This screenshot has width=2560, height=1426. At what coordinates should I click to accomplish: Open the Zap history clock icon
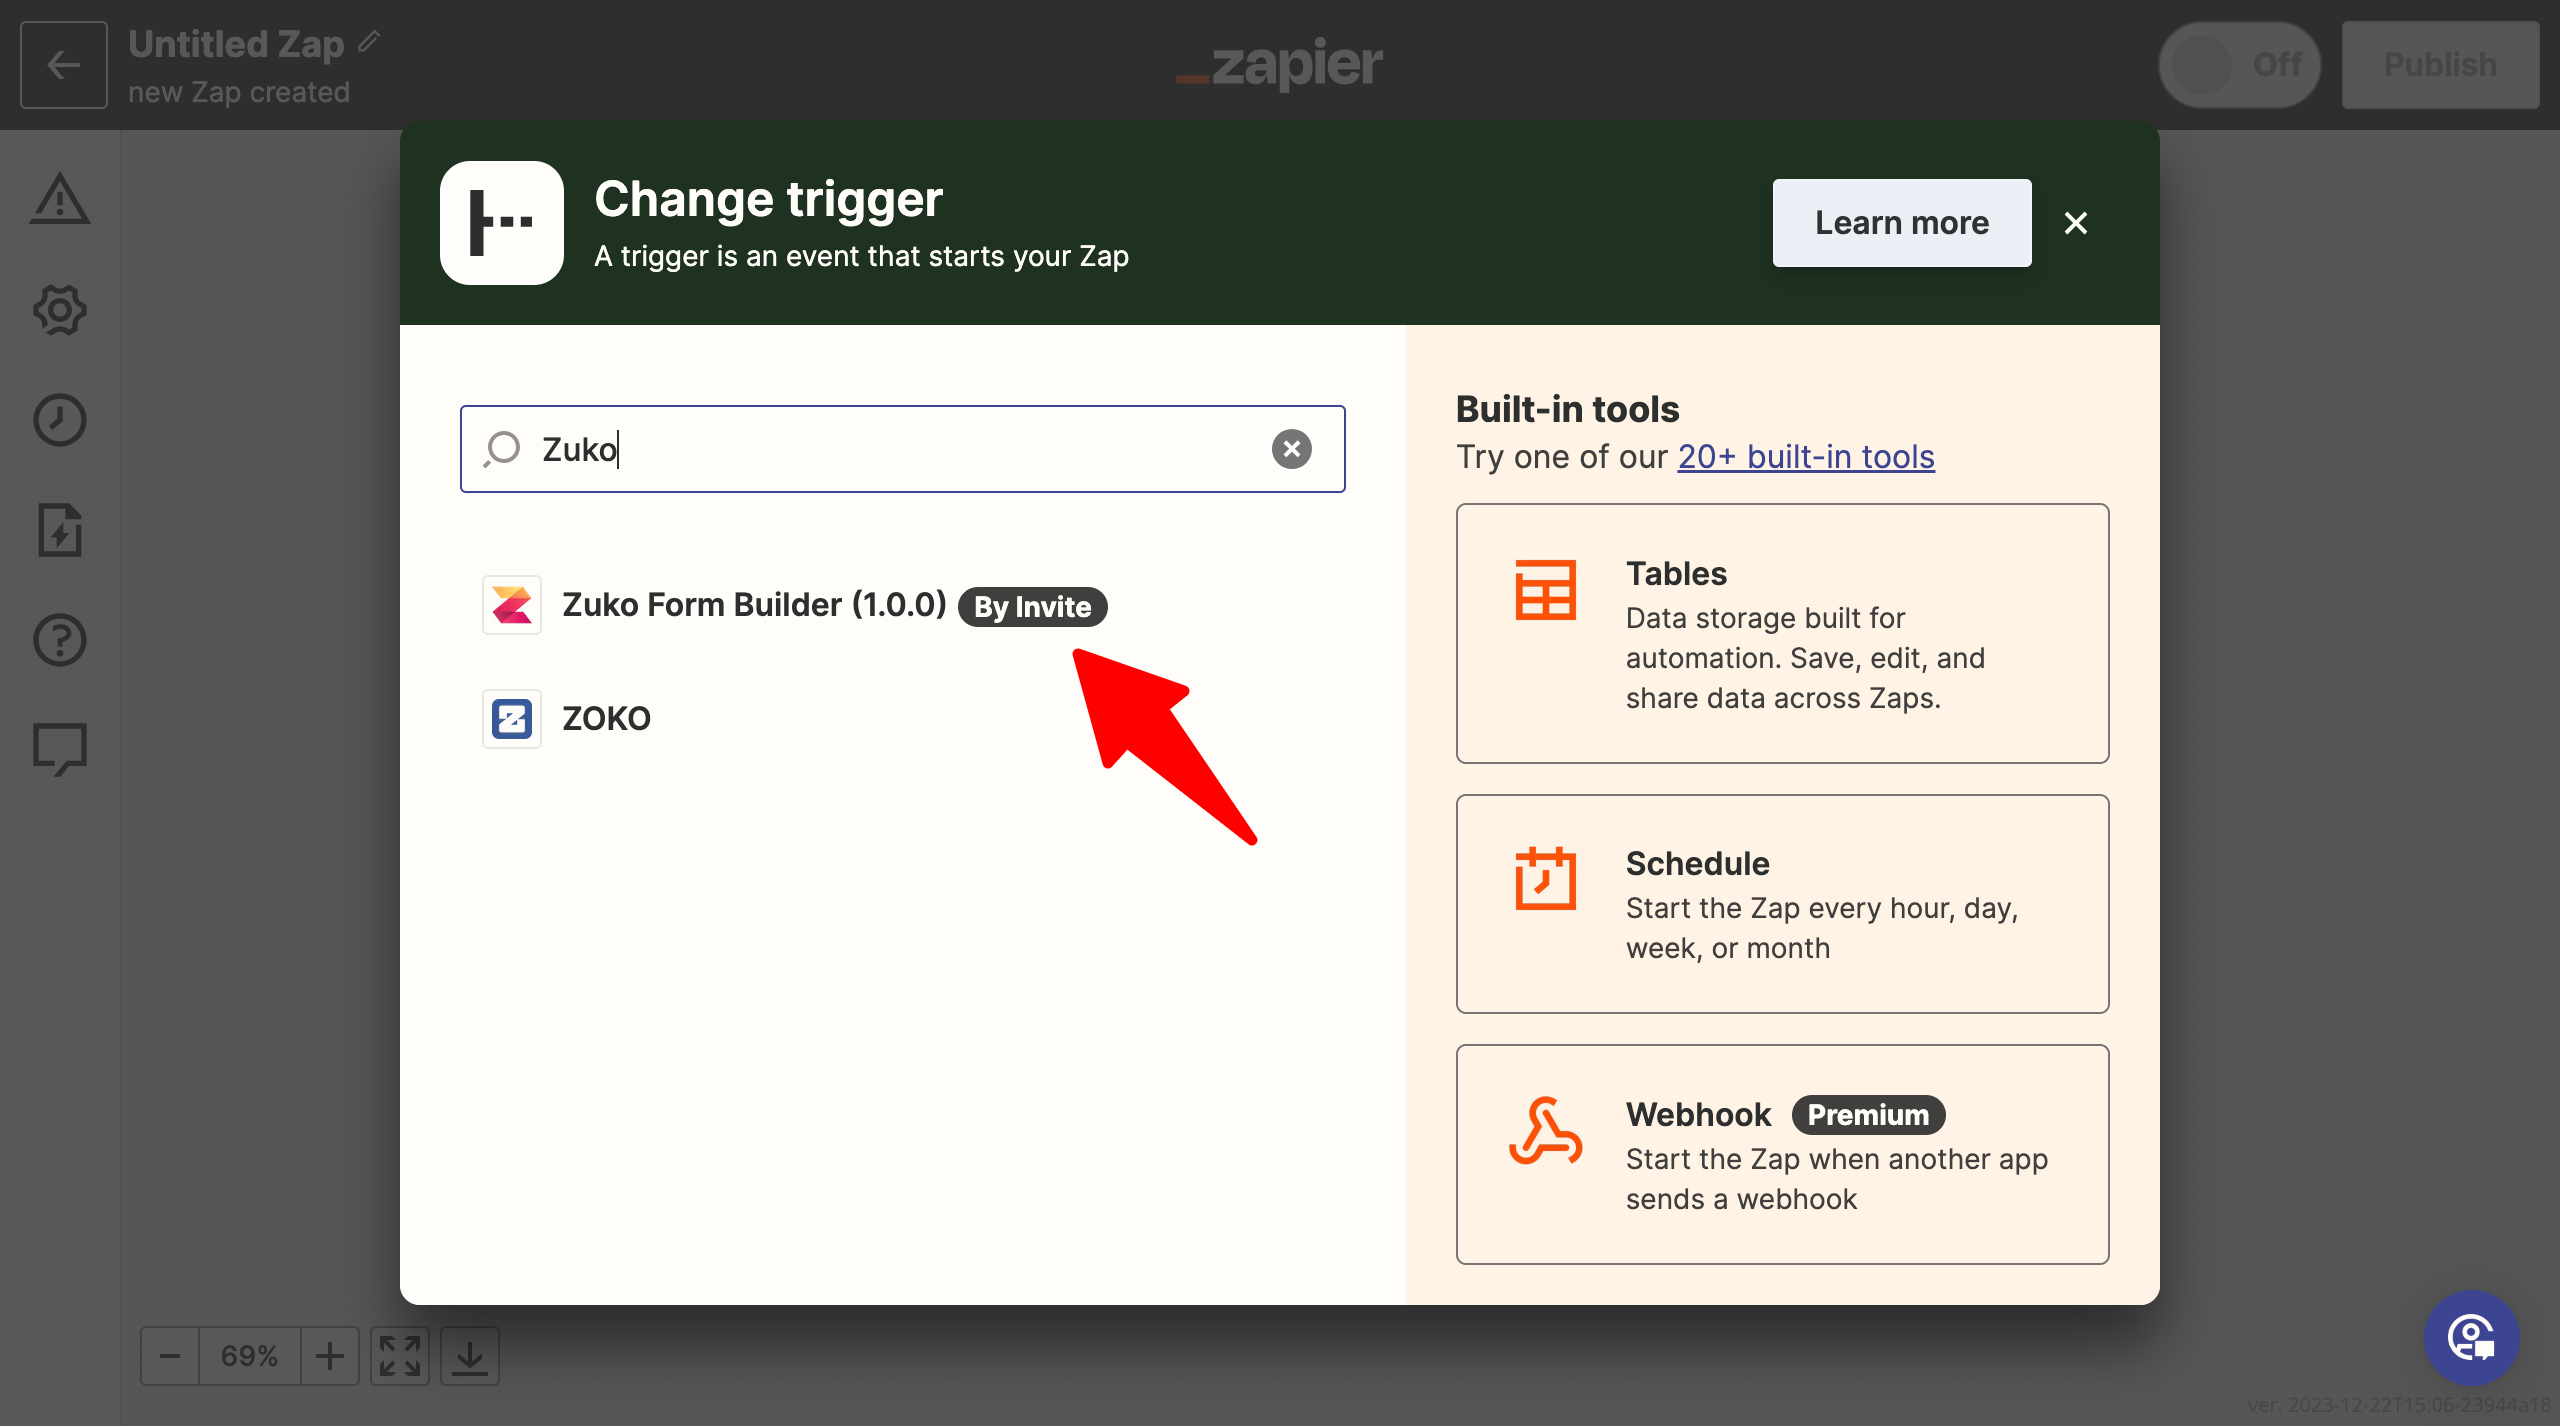point(61,420)
